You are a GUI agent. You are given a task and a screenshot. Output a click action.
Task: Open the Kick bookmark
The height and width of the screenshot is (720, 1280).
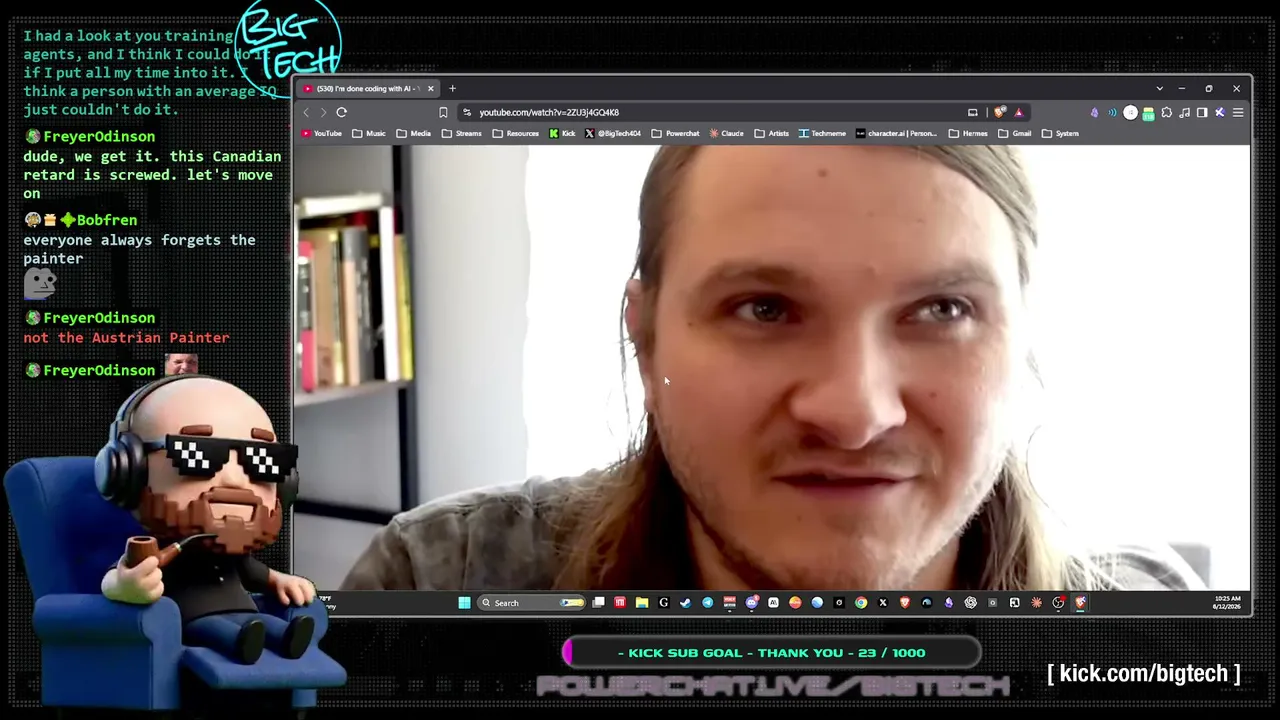click(x=563, y=133)
